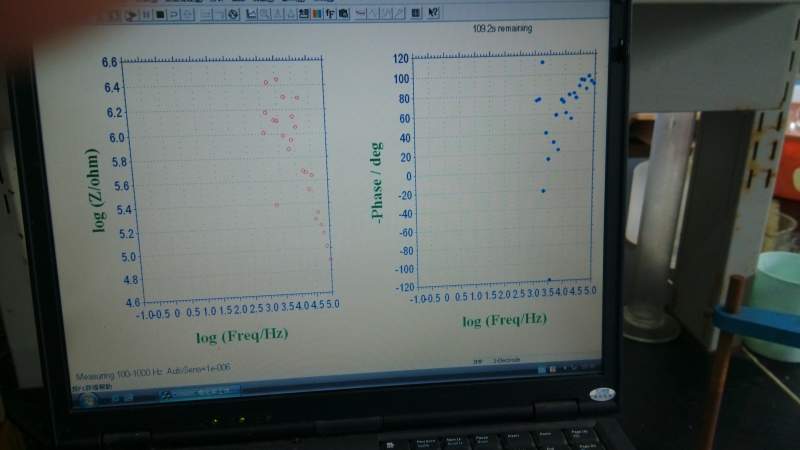Open the Windows Start button
Screen dimensions: 800x450
(88, 400)
